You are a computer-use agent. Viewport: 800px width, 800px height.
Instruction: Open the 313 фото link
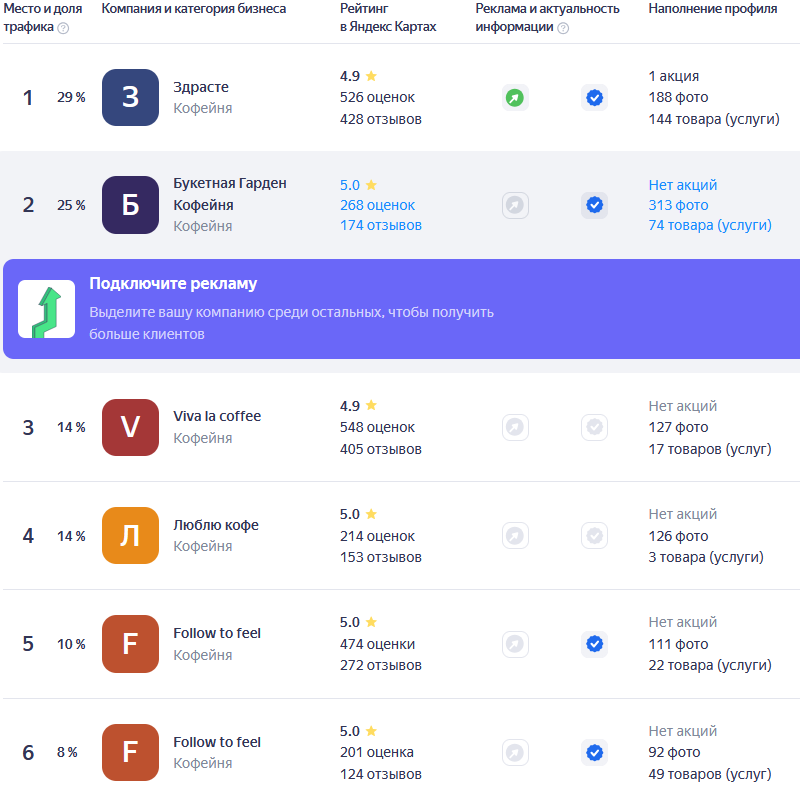click(678, 205)
